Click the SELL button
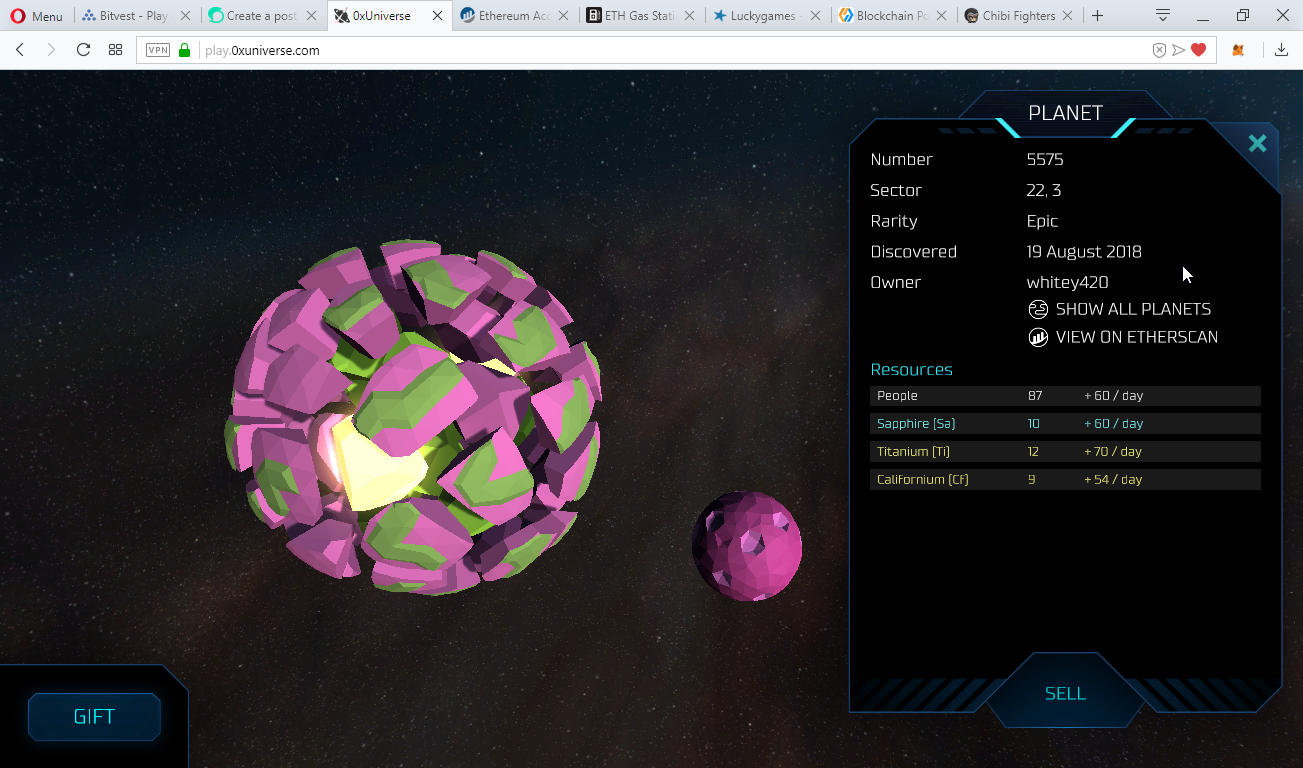 click(1065, 693)
